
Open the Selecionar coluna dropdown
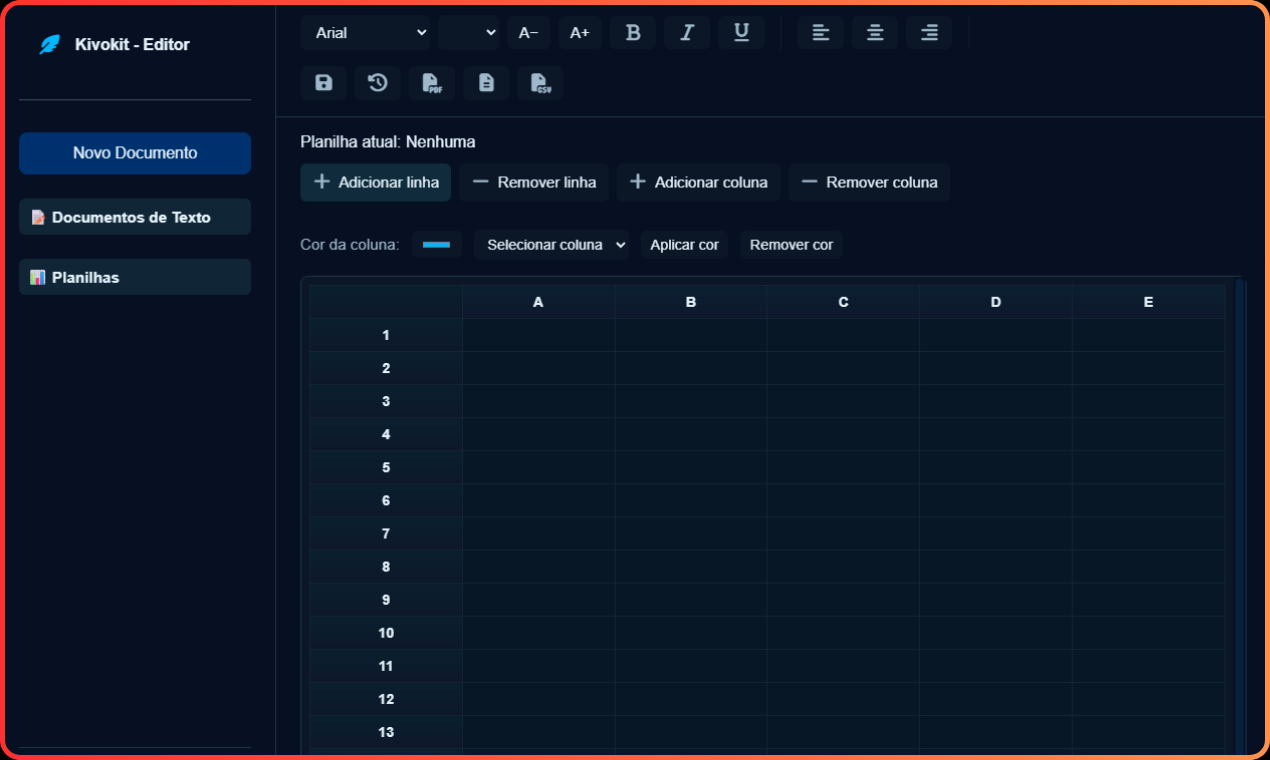(x=551, y=244)
